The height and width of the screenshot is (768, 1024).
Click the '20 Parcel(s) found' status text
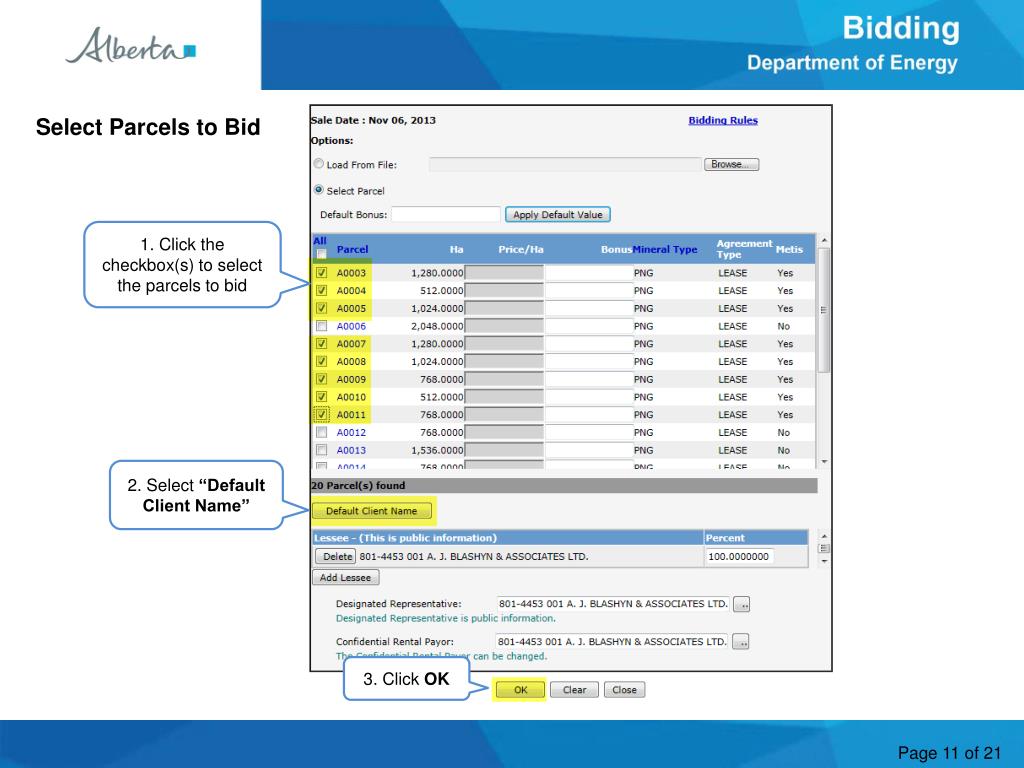click(358, 485)
